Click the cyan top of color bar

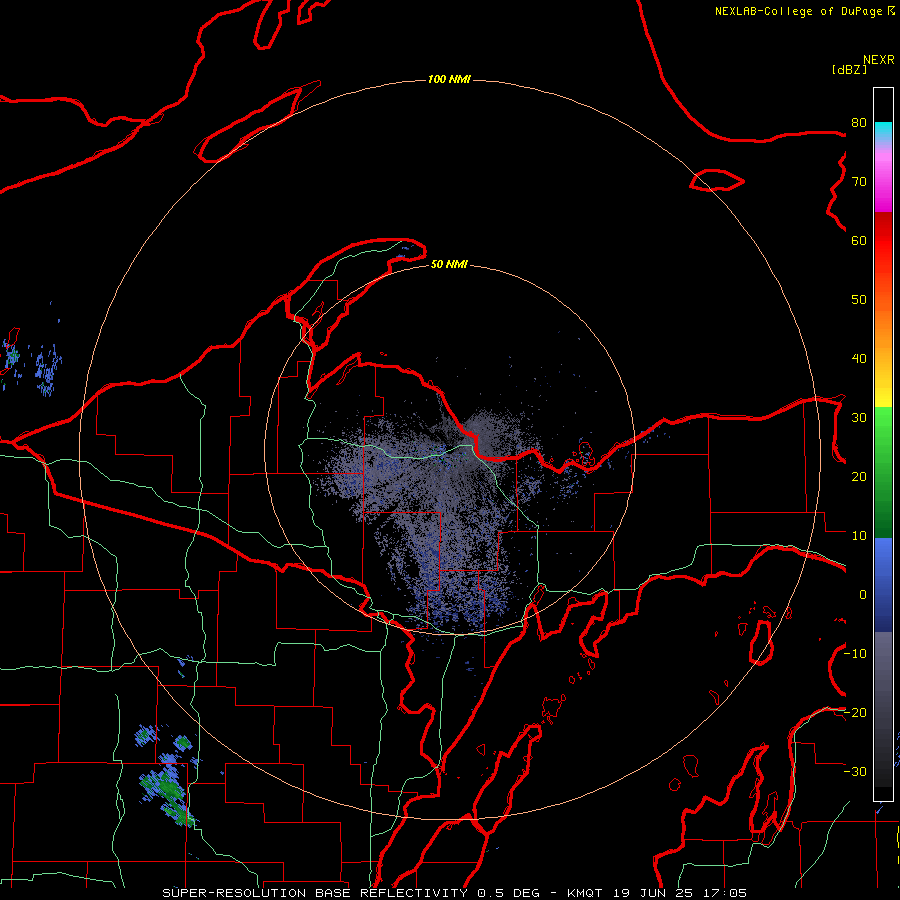[x=883, y=131]
